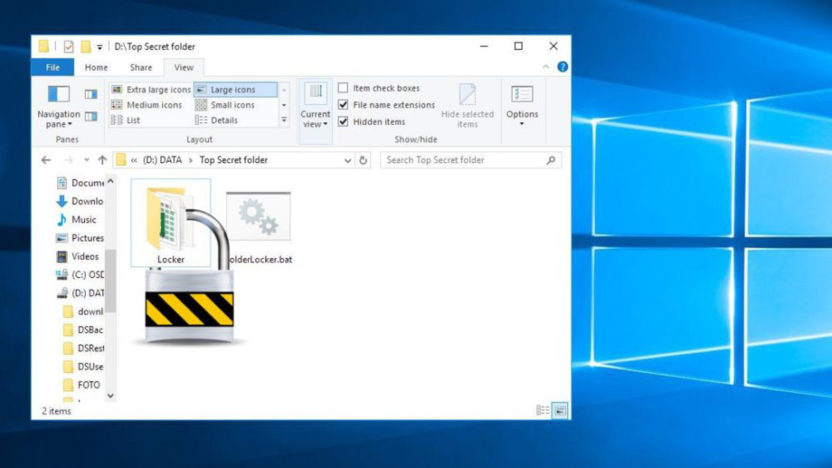Open Pictures in navigation pane

click(80, 238)
